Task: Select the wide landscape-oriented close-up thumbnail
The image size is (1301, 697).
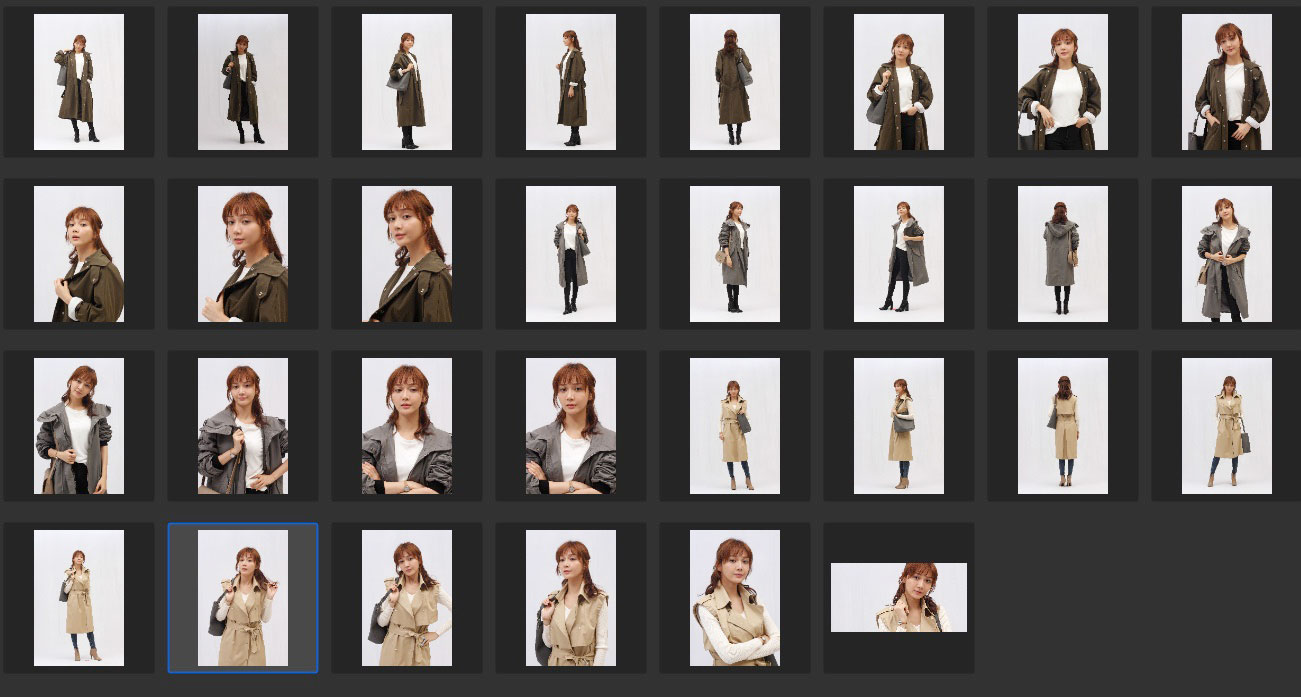Action: [898, 597]
